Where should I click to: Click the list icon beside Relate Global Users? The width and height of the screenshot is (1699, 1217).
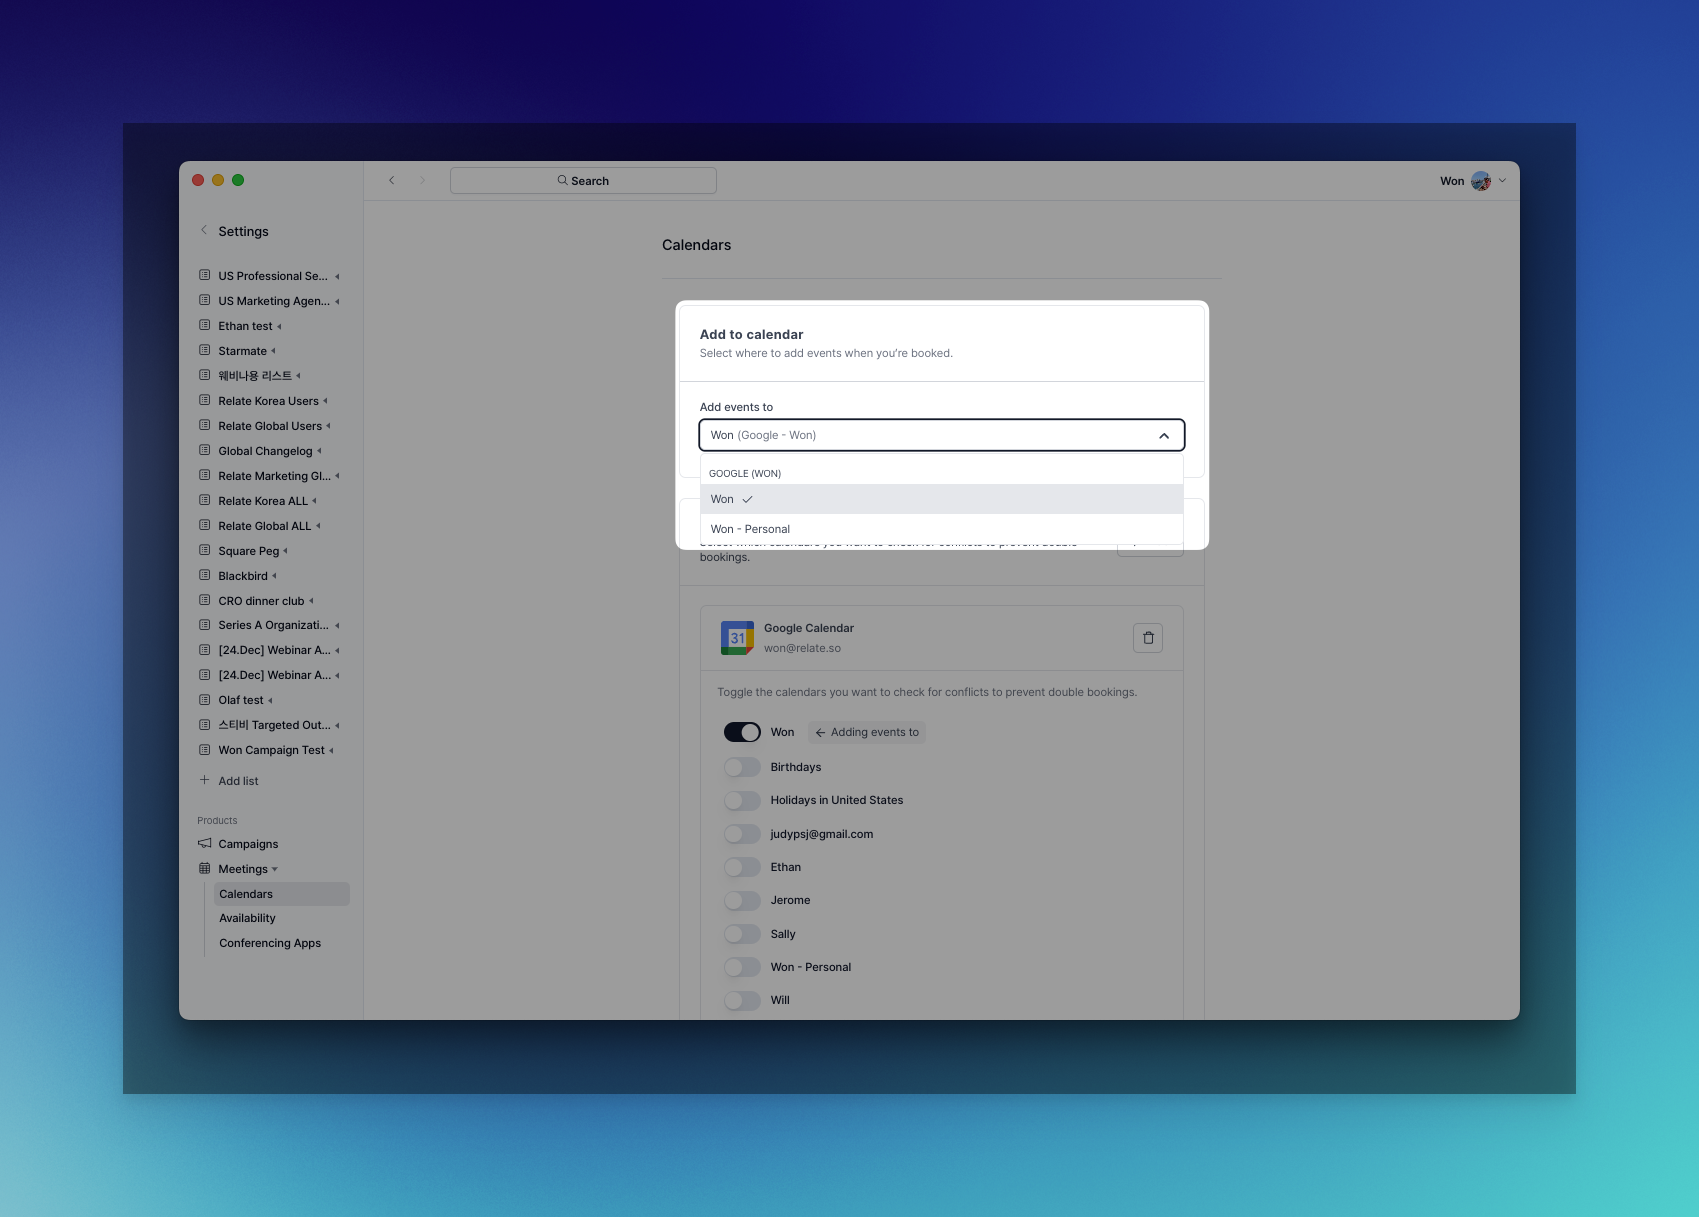pos(204,425)
